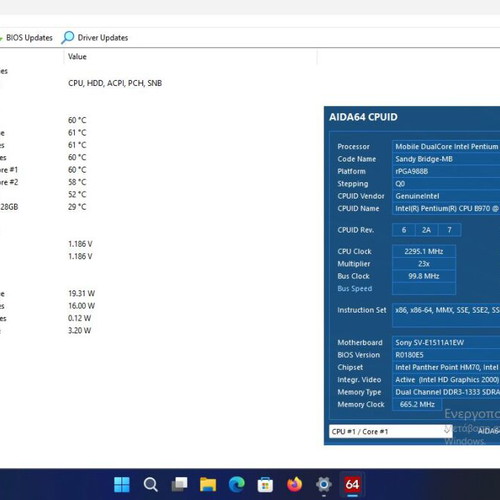Viewport: 500px width, 500px height.
Task: Select the 3.20 W power value
Action: coord(79,330)
